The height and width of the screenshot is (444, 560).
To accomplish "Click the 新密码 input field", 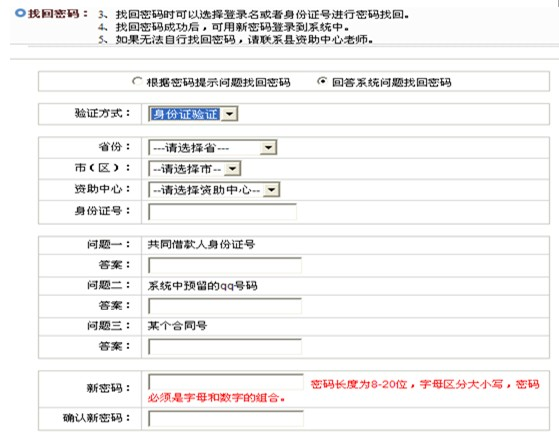I will pyautogui.click(x=226, y=381).
